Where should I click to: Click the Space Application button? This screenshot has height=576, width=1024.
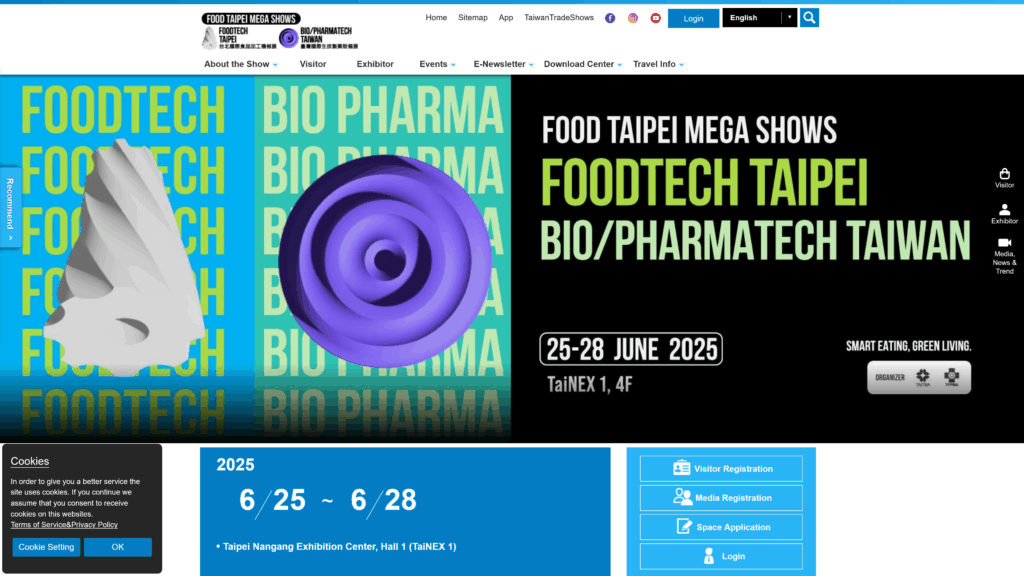pyautogui.click(x=721, y=527)
